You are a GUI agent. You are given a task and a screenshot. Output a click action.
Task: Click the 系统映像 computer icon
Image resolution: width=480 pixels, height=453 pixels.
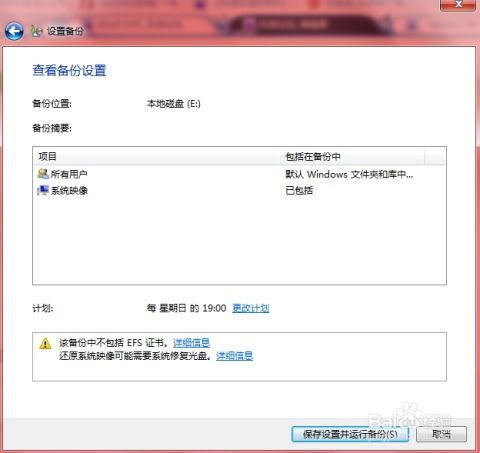pyautogui.click(x=43, y=190)
